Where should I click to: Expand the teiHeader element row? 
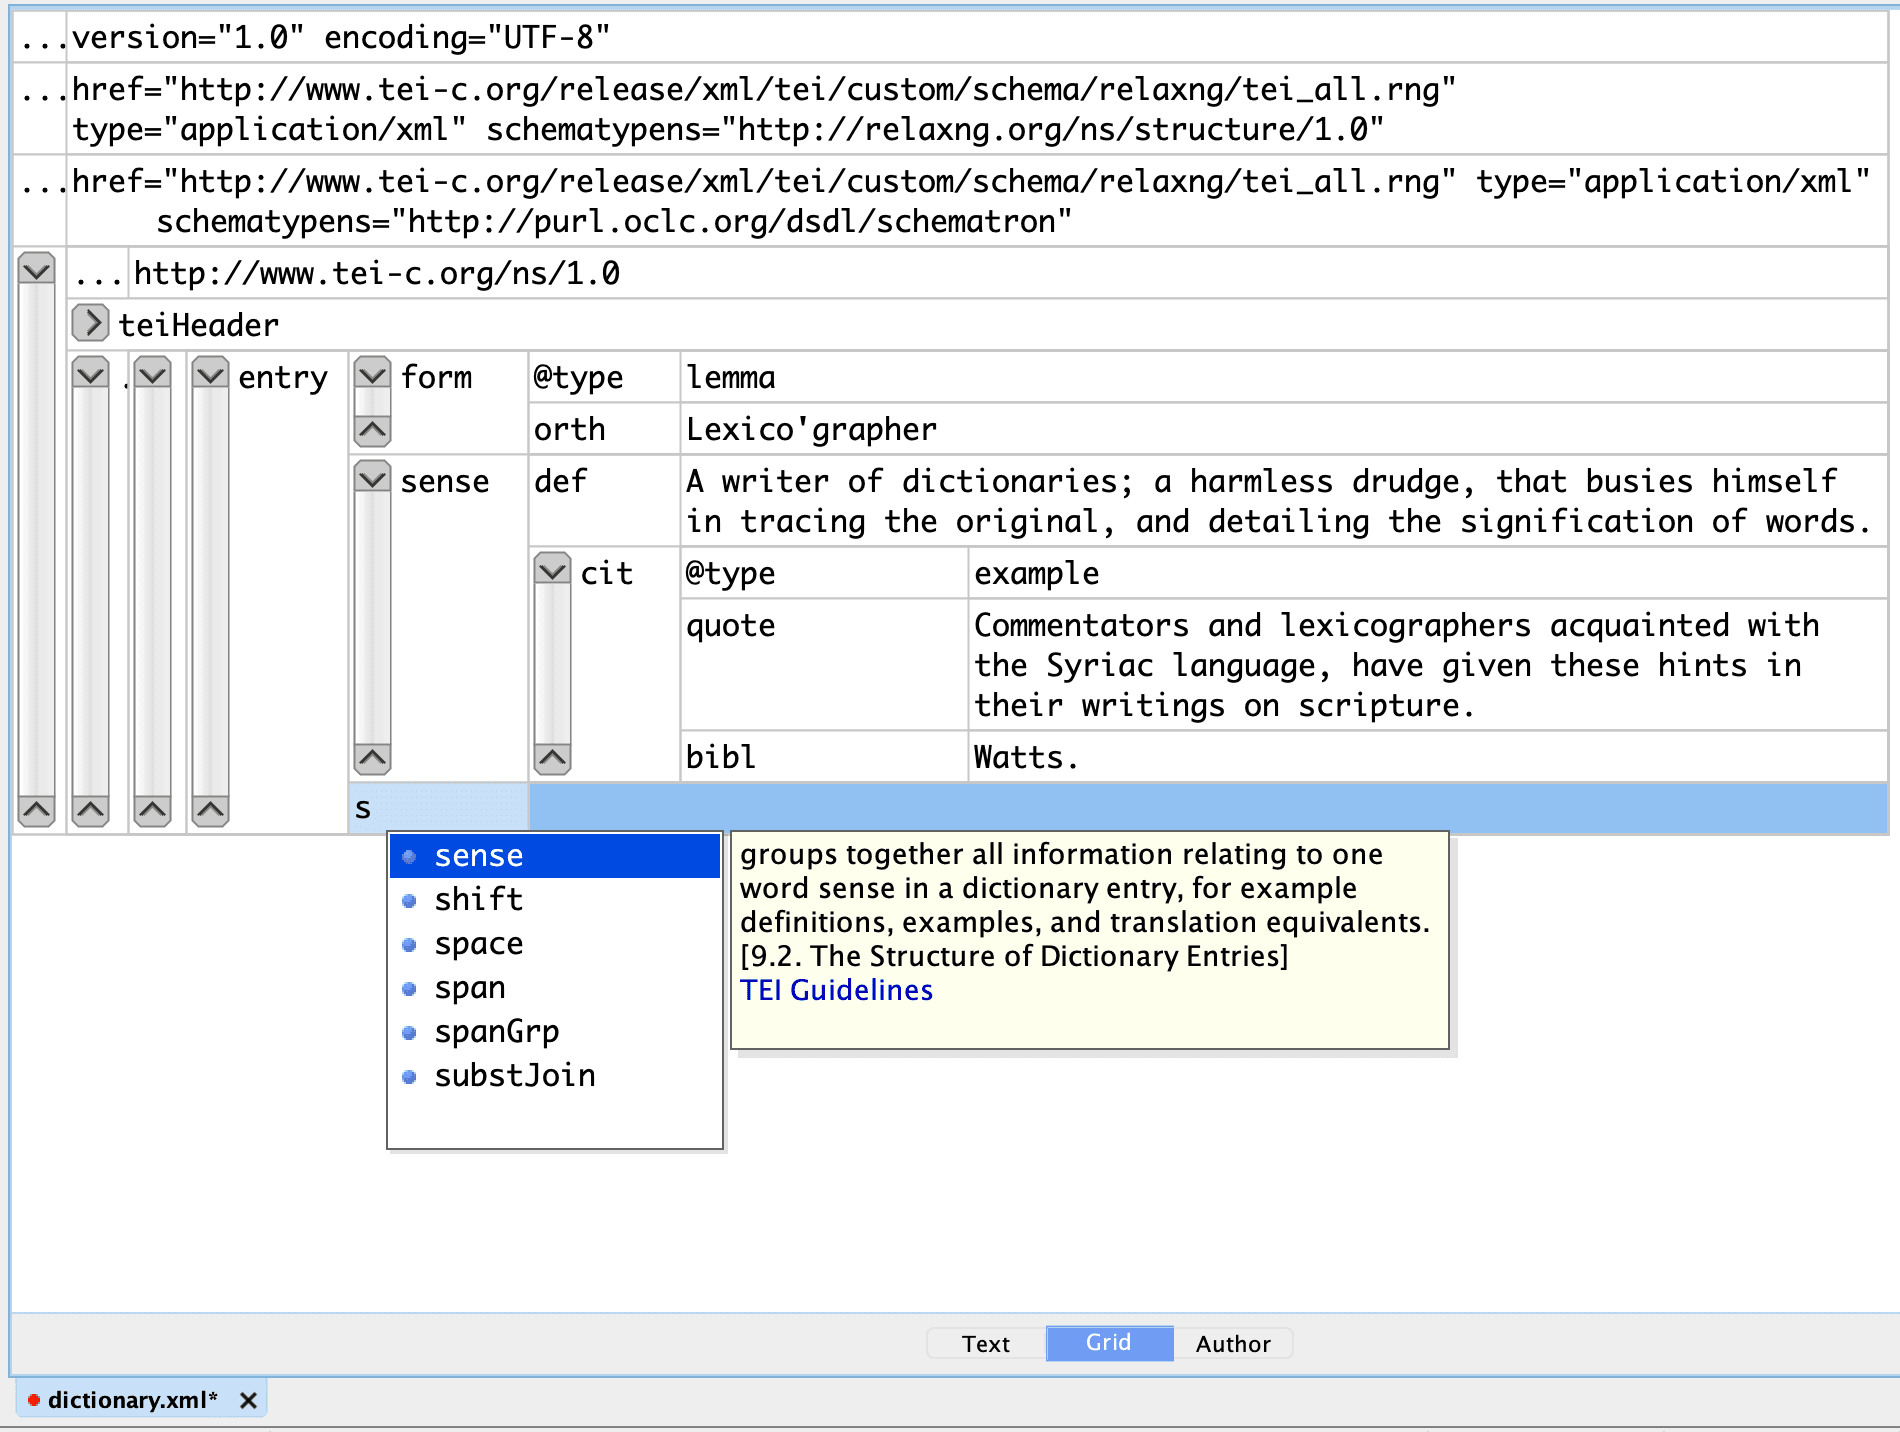(x=90, y=323)
